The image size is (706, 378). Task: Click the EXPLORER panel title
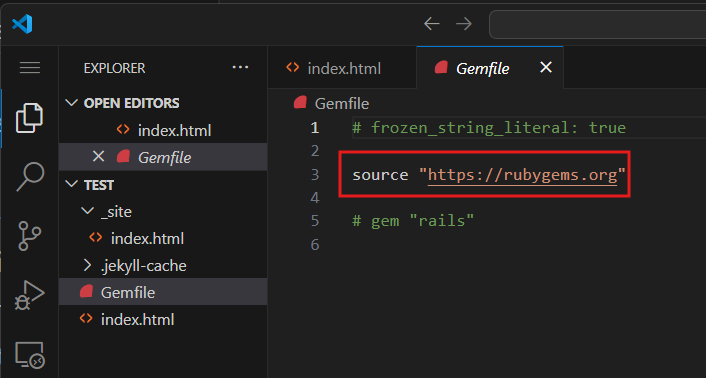(114, 68)
